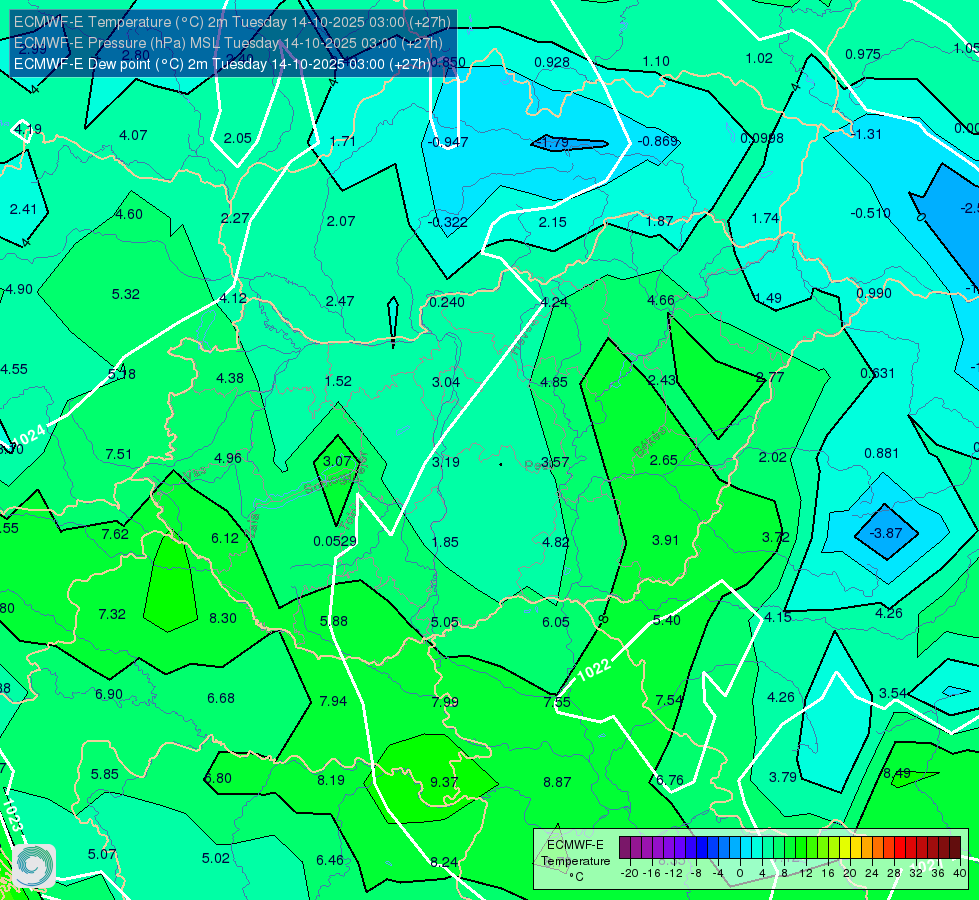
Task: Click the '8.87' temperature value
Action: pos(557,782)
